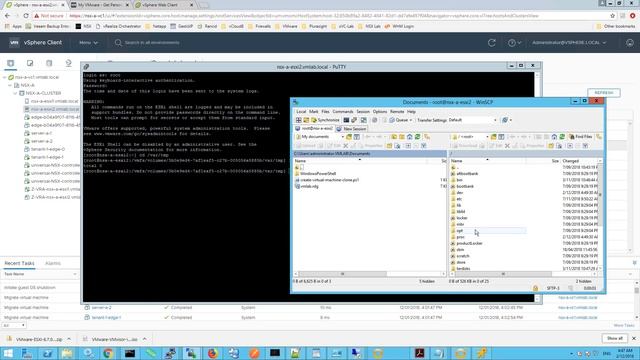640x360 pixels.
Task: Open options arrow for VMware-ESXi zip download
Action: tap(69, 339)
